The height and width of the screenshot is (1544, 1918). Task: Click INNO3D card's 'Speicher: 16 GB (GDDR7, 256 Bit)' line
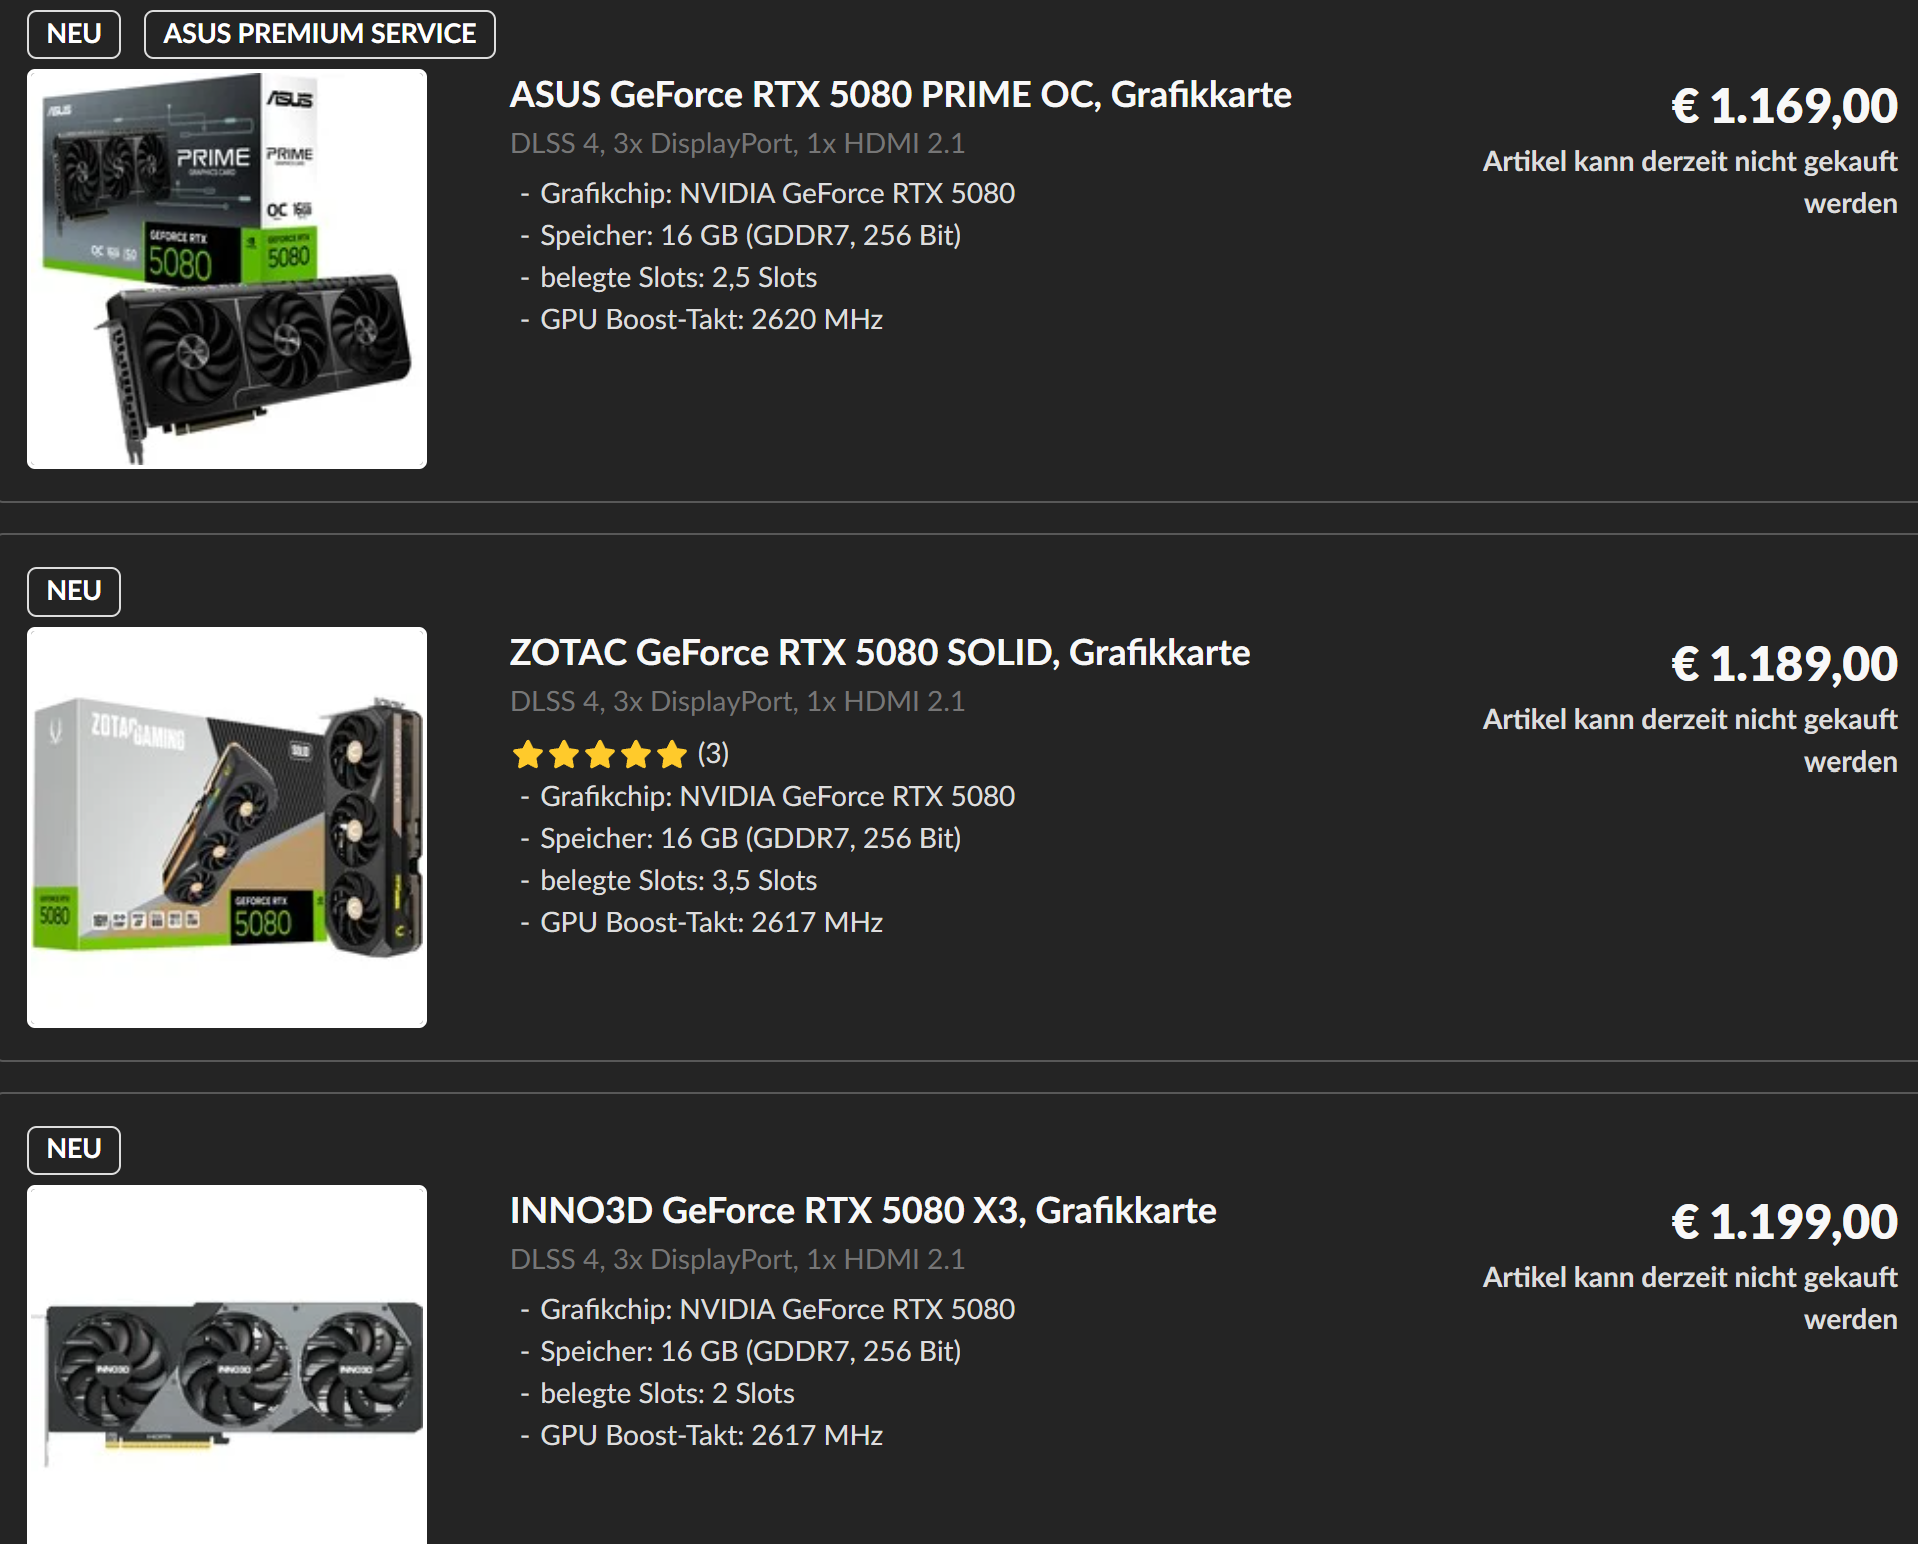(x=750, y=1352)
